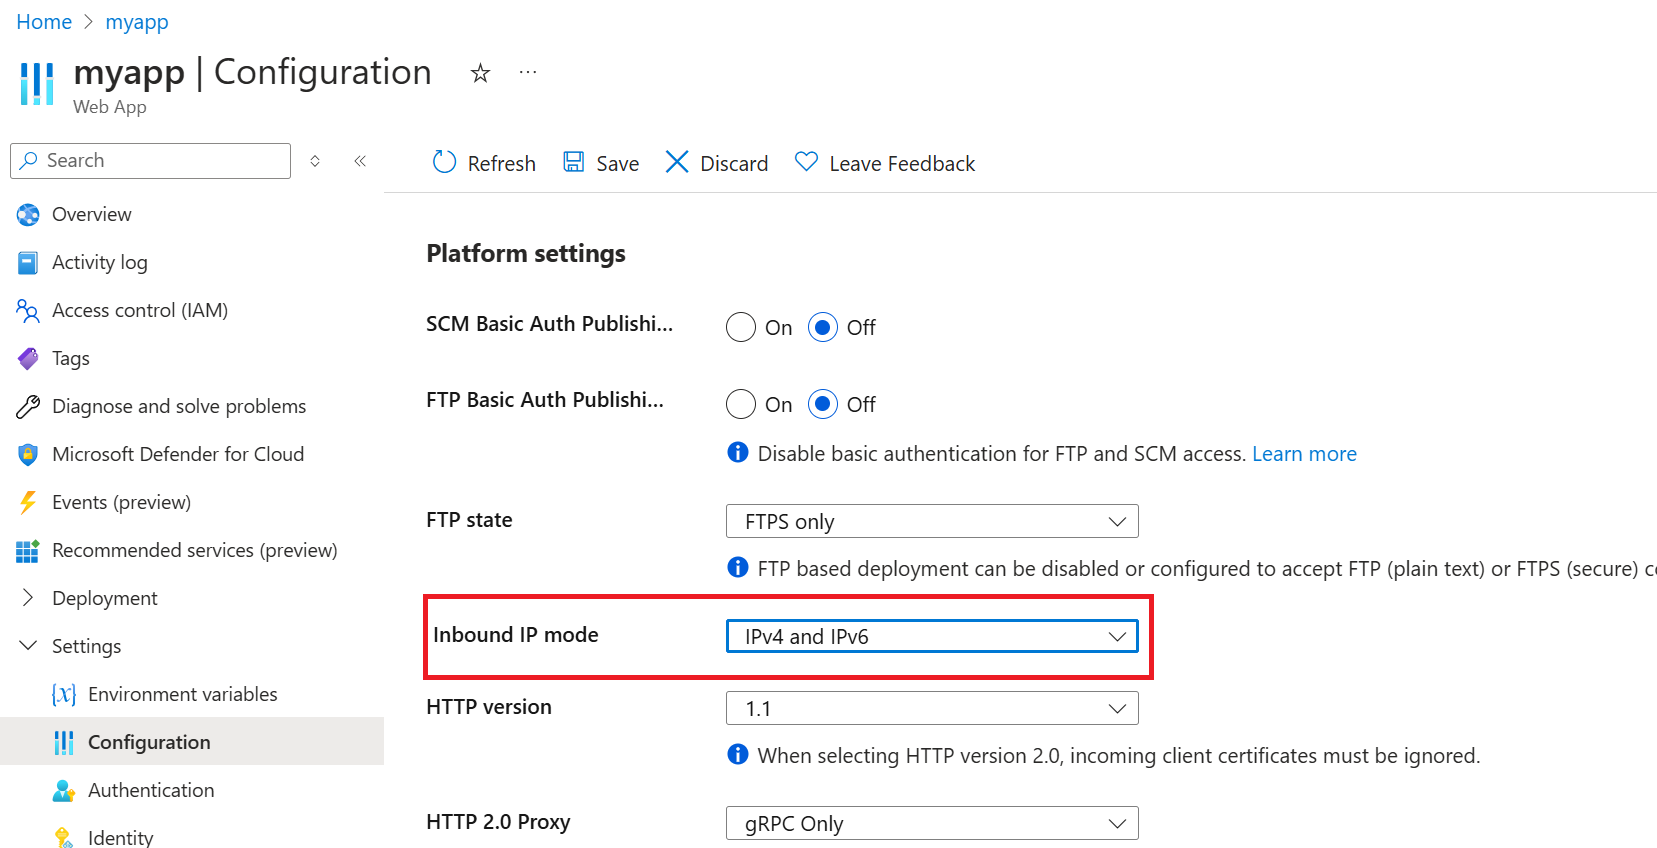1657x848 pixels.
Task: Open Overview via the globe icon
Action: click(x=27, y=214)
